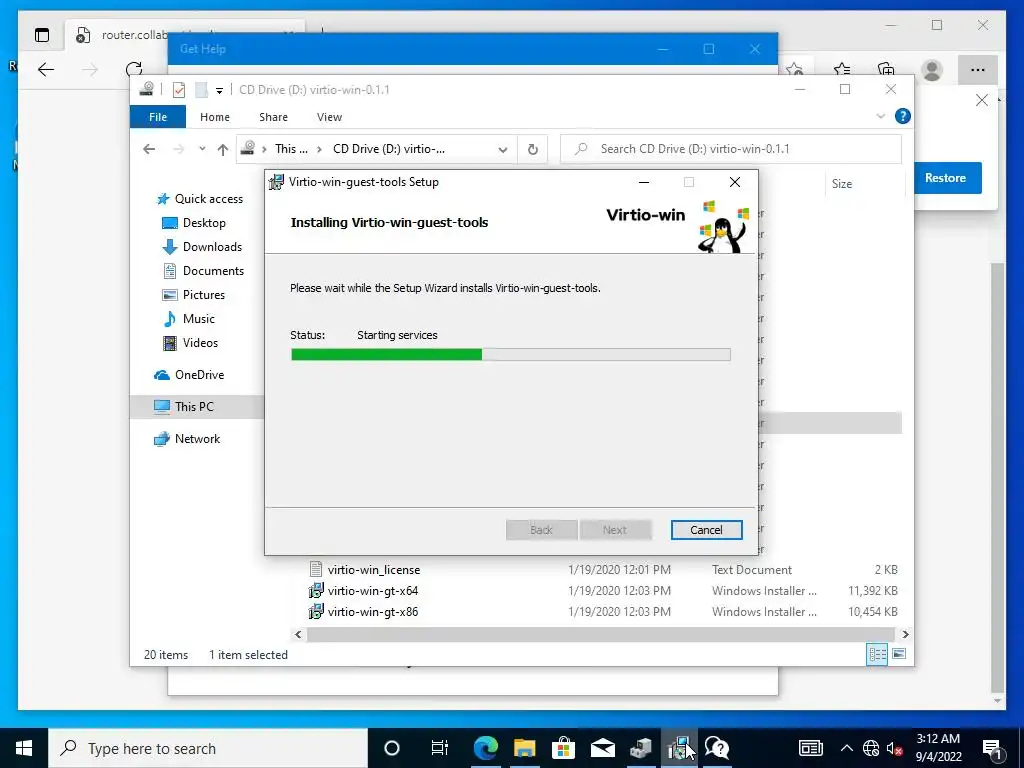The width and height of the screenshot is (1024, 768).
Task: Click Properties icon in quick access toolbar
Action: click(x=179, y=89)
